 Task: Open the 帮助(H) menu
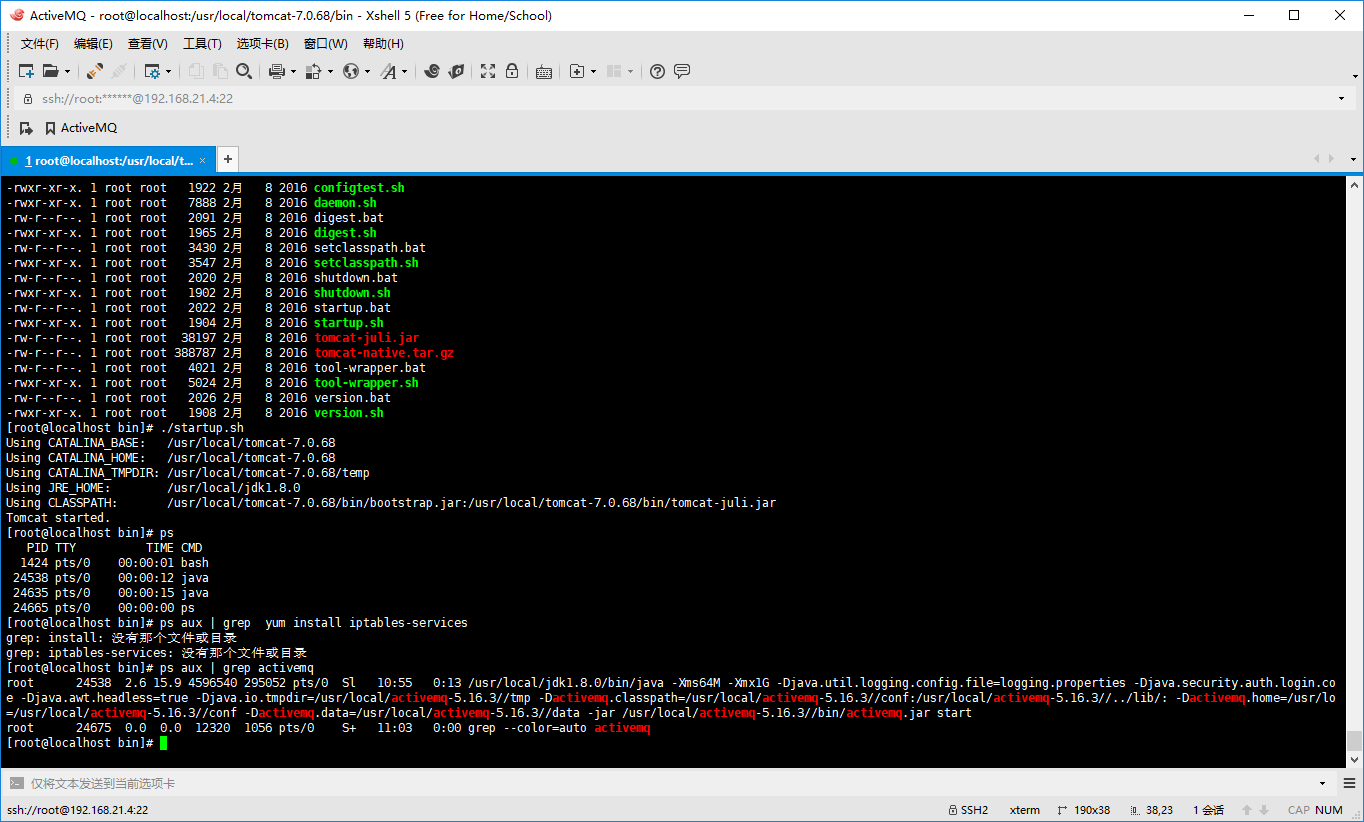click(x=383, y=44)
